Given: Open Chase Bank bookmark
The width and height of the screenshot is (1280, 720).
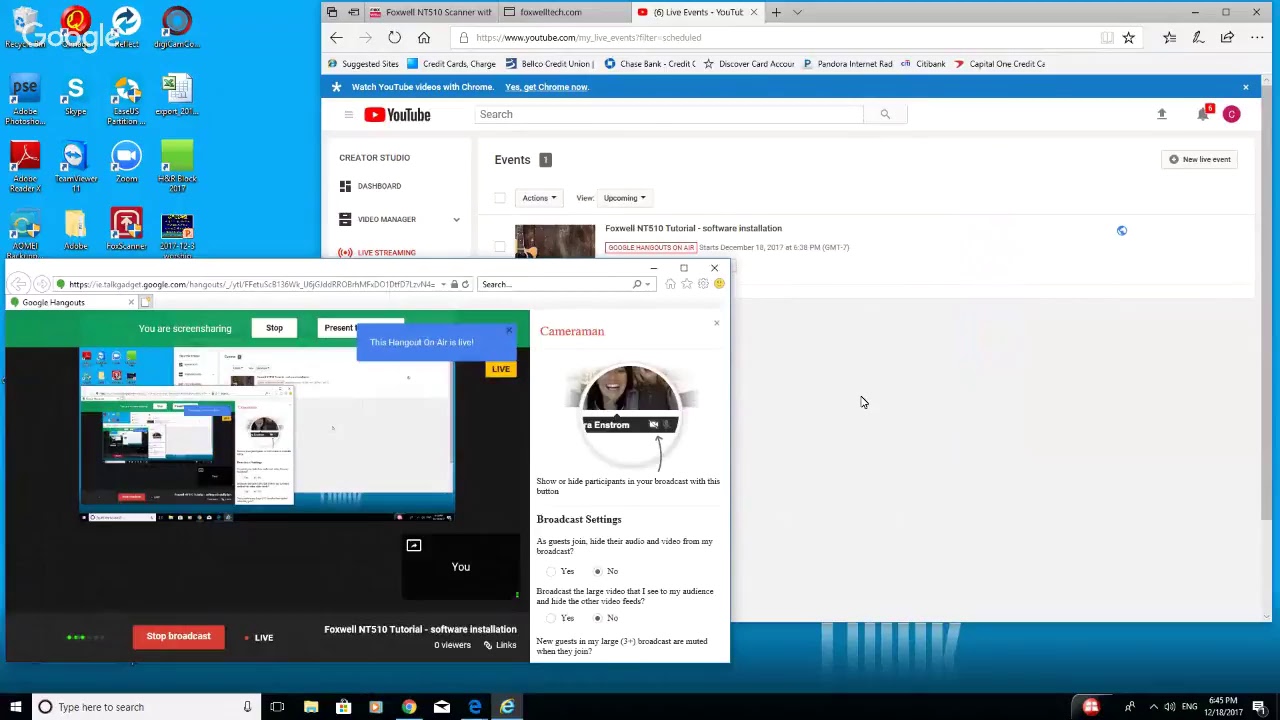Looking at the screenshot, I should (x=650, y=64).
